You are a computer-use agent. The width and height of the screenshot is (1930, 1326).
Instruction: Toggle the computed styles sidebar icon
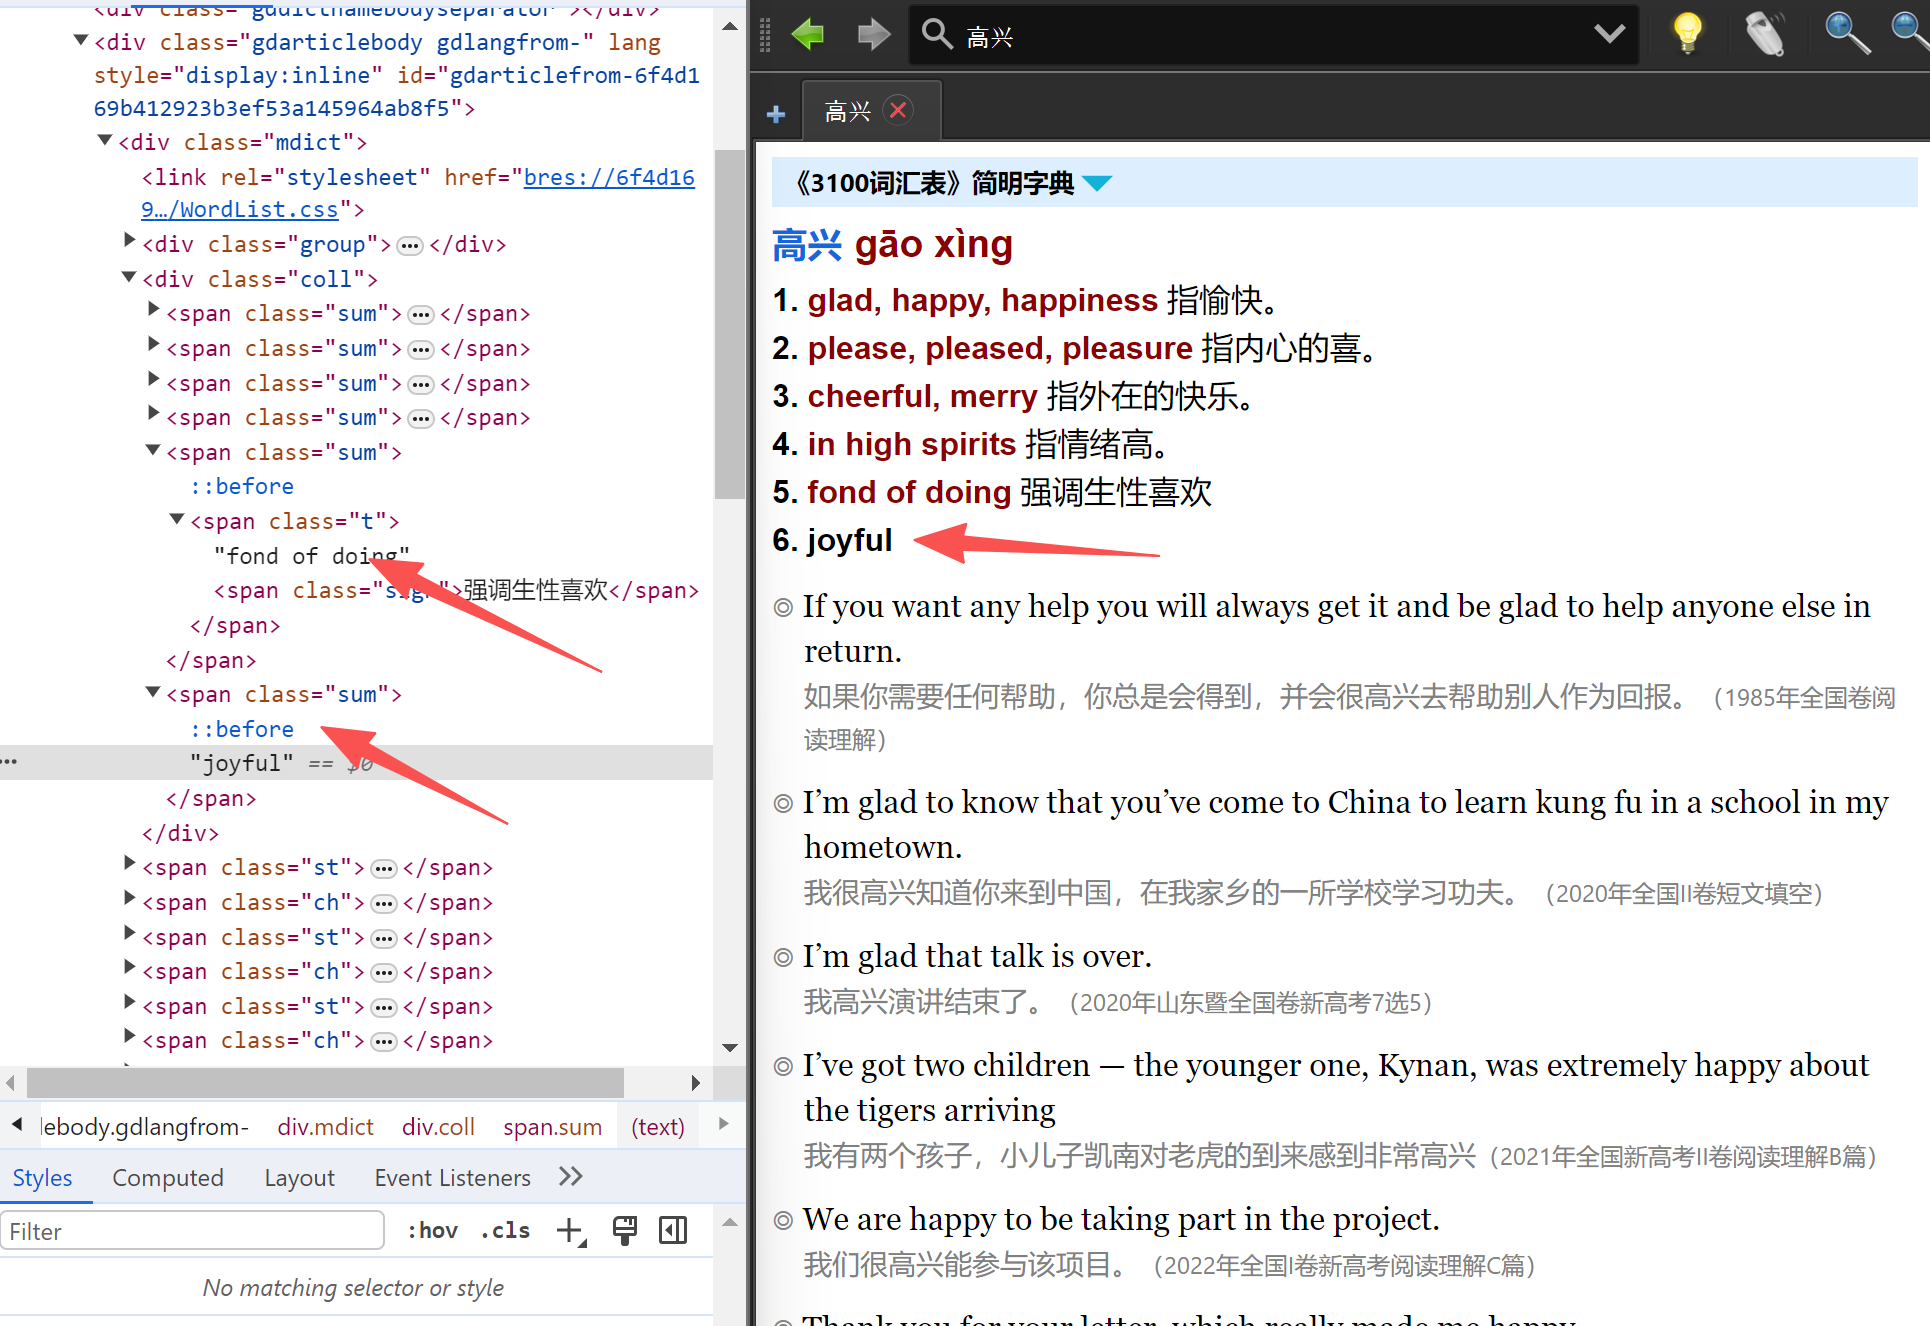(673, 1230)
